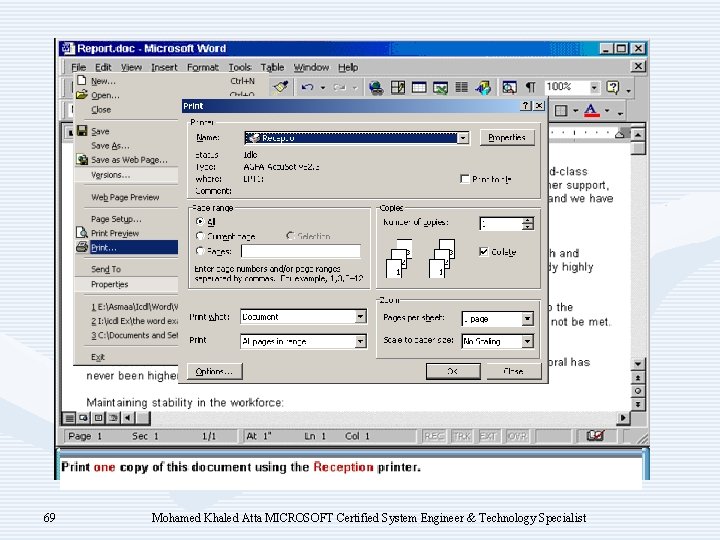The width and height of the screenshot is (720, 540).
Task: Decrease number of copies with spinner down
Action: tap(528, 227)
